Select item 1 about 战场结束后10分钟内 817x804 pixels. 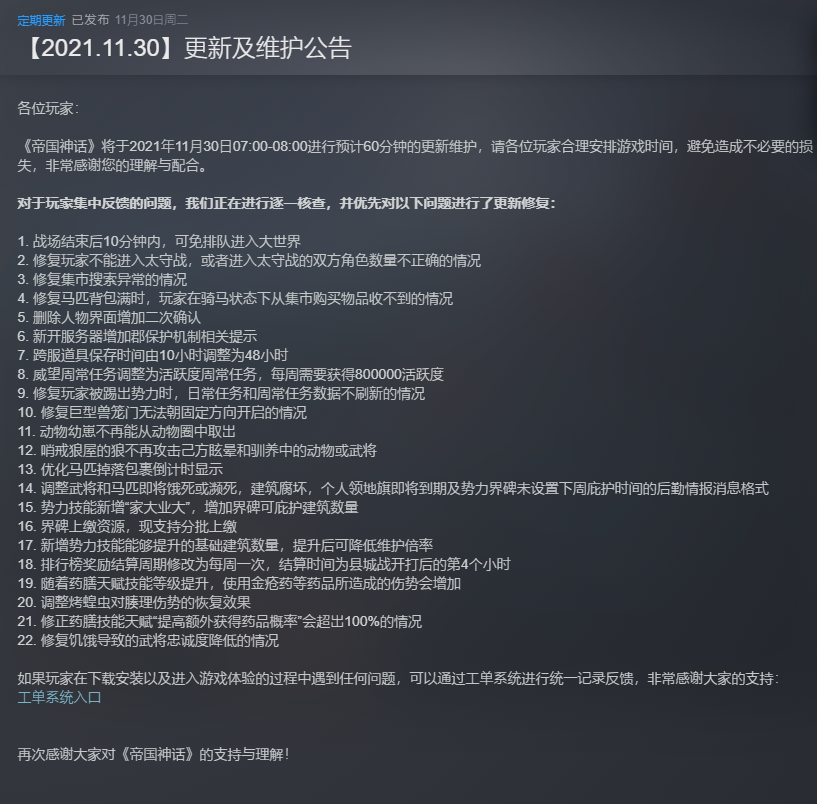(159, 241)
